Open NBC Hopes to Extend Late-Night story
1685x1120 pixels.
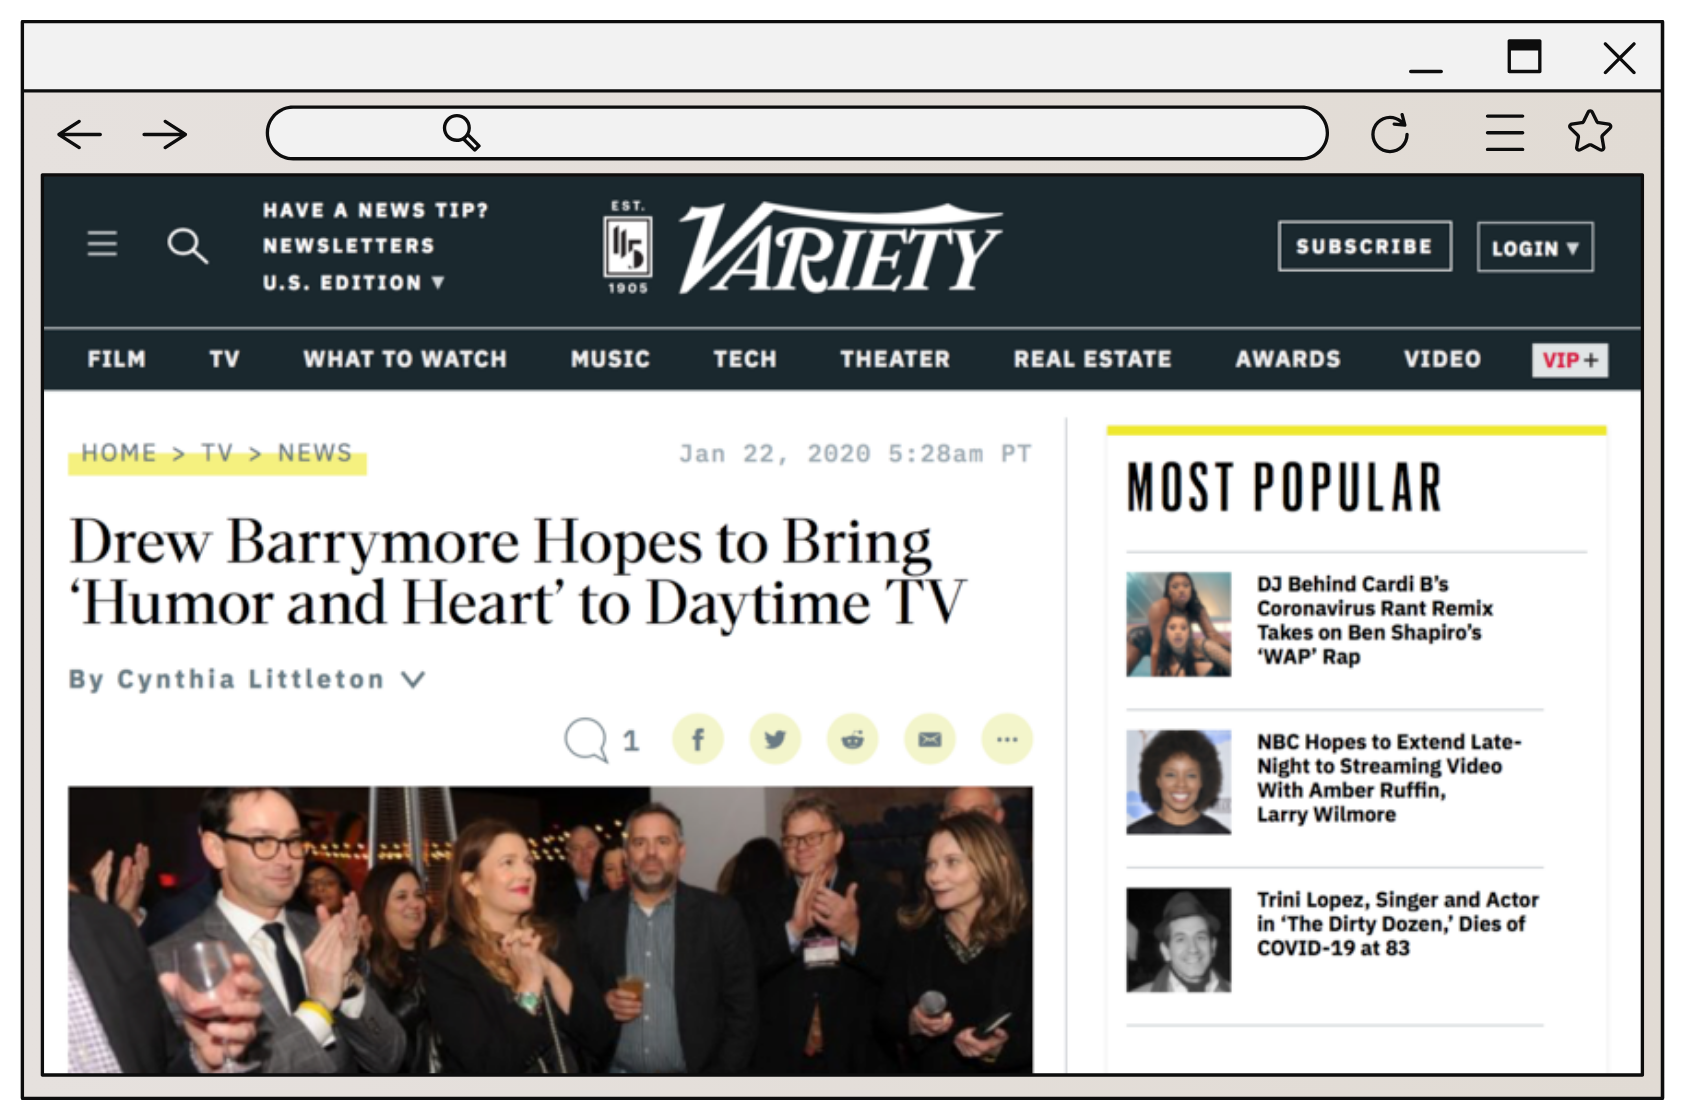(1389, 778)
